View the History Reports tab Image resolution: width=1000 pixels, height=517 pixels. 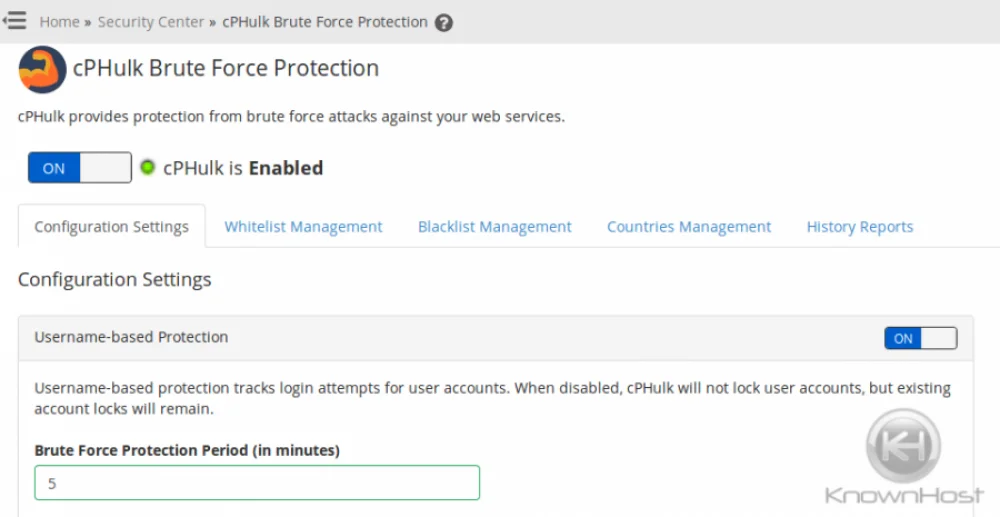click(x=860, y=226)
